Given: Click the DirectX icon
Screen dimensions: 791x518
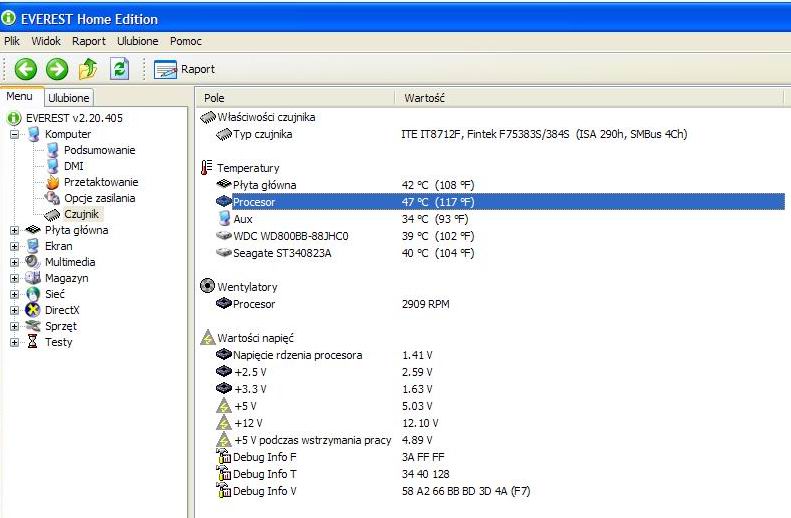Looking at the screenshot, I should (33, 310).
